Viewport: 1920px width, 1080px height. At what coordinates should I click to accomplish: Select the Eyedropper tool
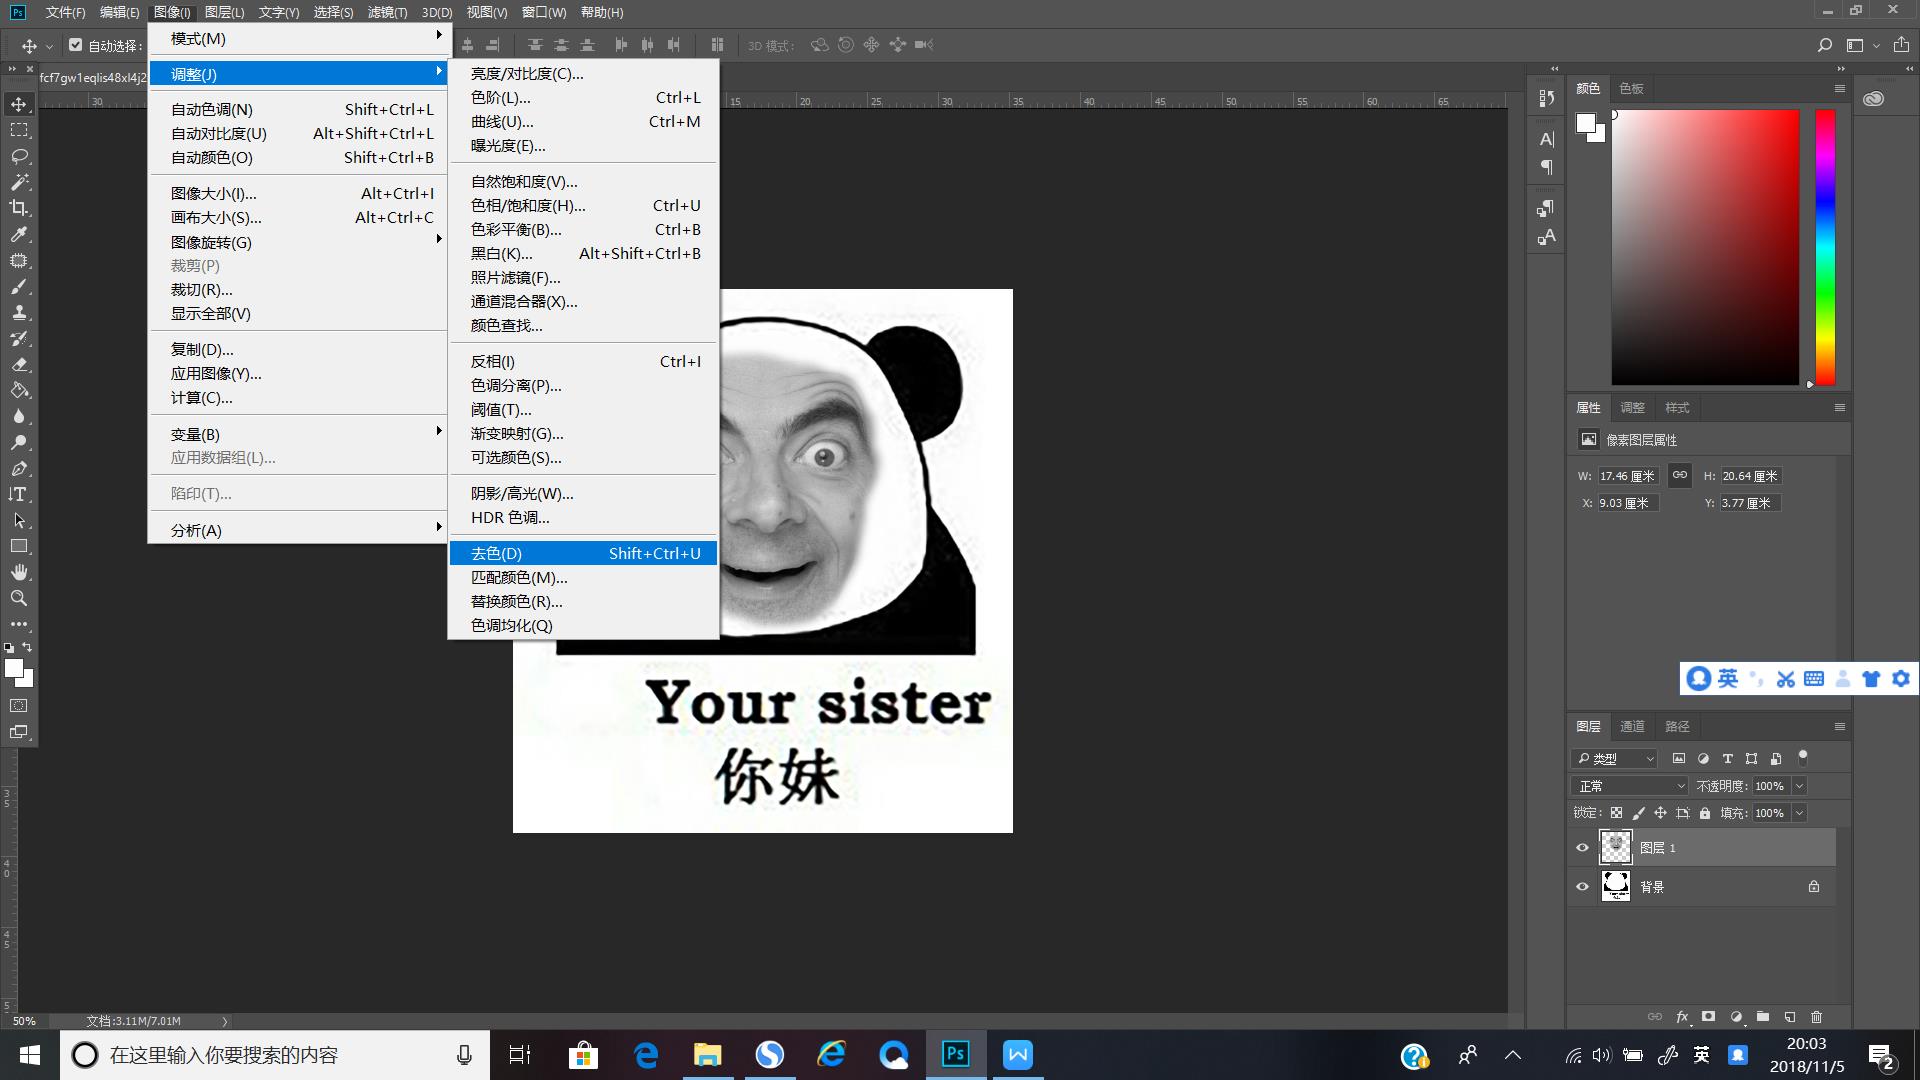pyautogui.click(x=19, y=234)
